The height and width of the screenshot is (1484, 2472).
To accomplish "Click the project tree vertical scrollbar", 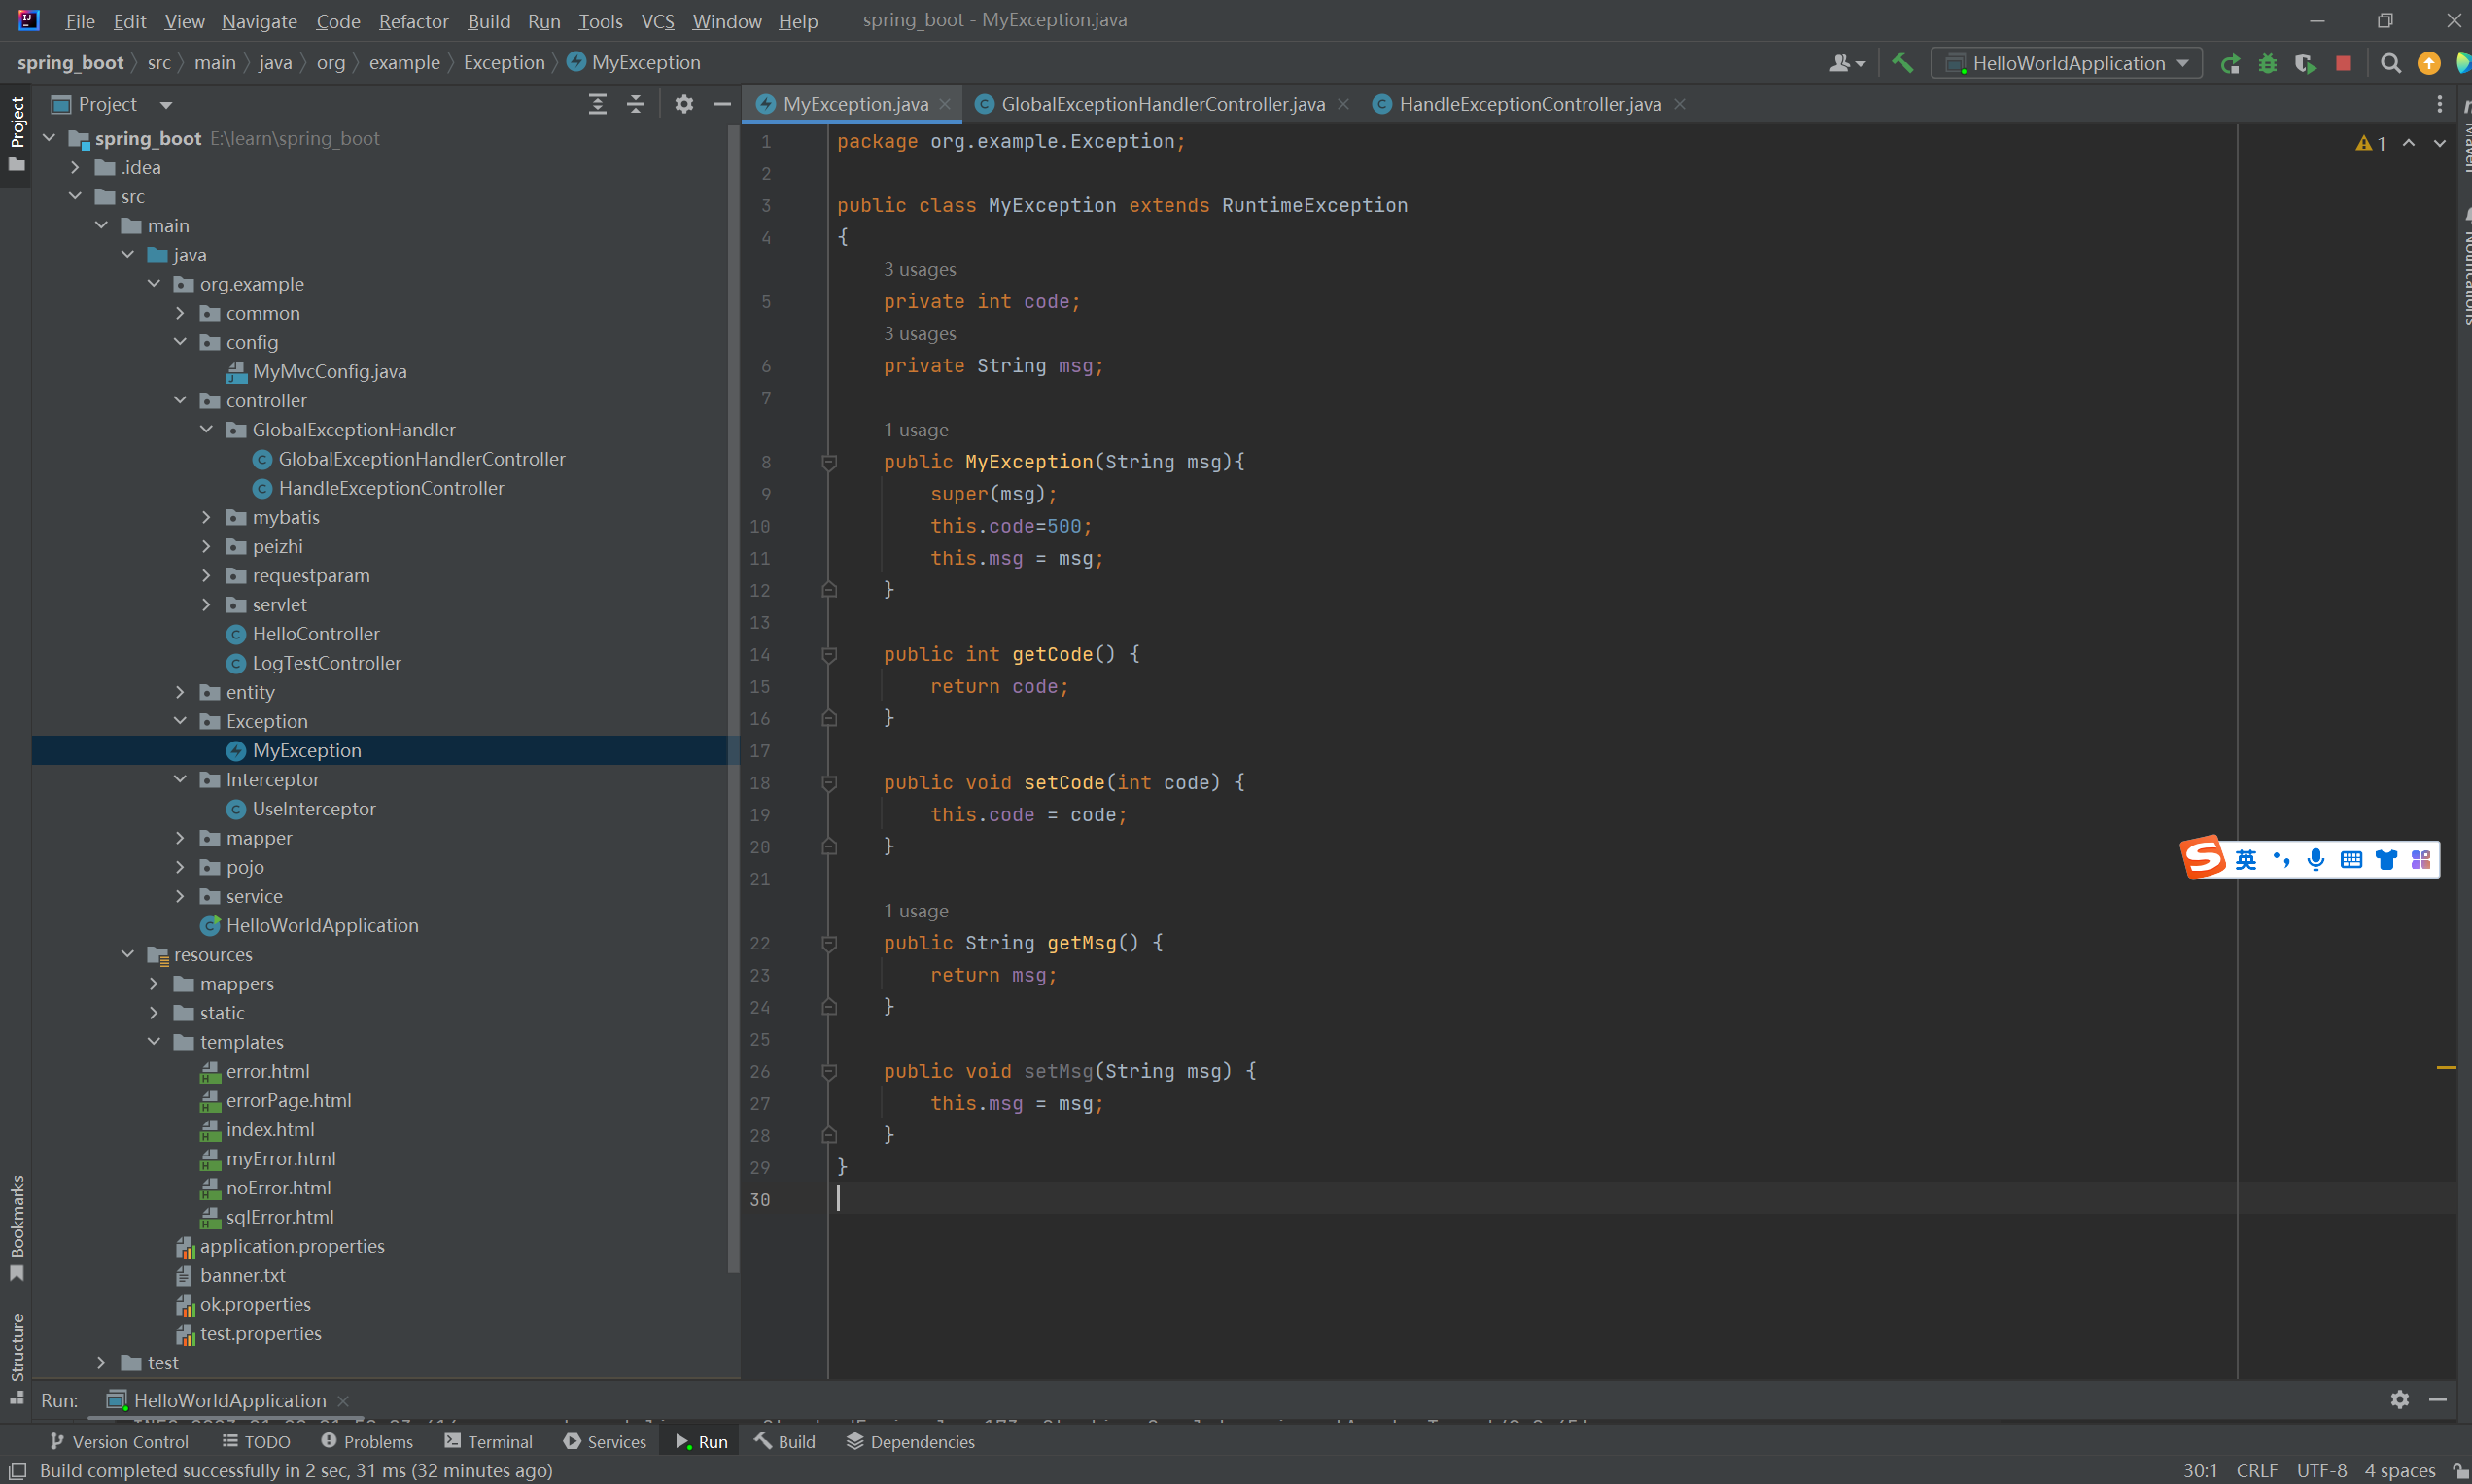I will tap(733, 700).
